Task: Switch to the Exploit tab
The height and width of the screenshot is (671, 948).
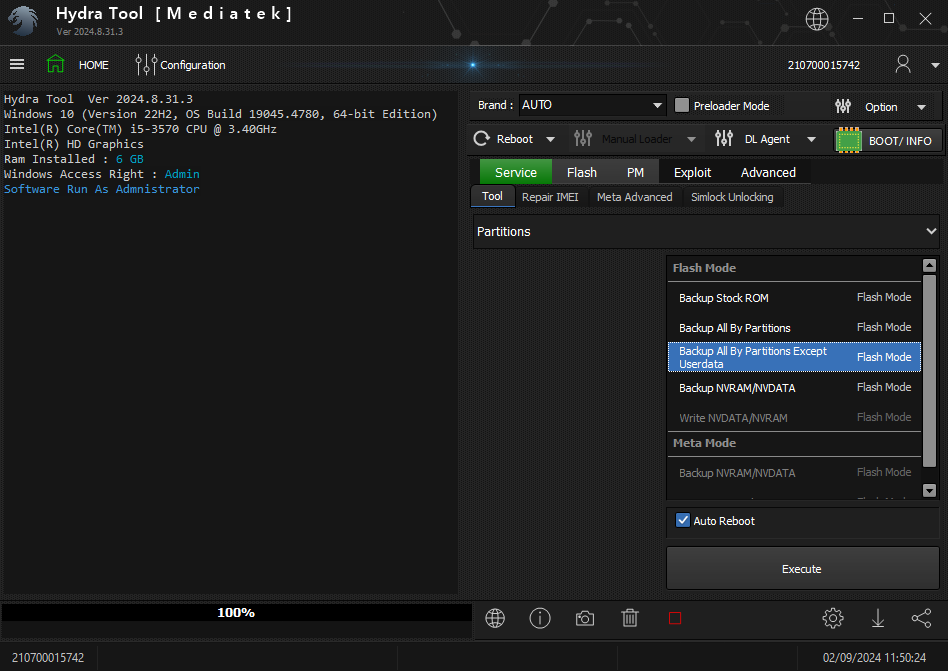Action: point(692,172)
